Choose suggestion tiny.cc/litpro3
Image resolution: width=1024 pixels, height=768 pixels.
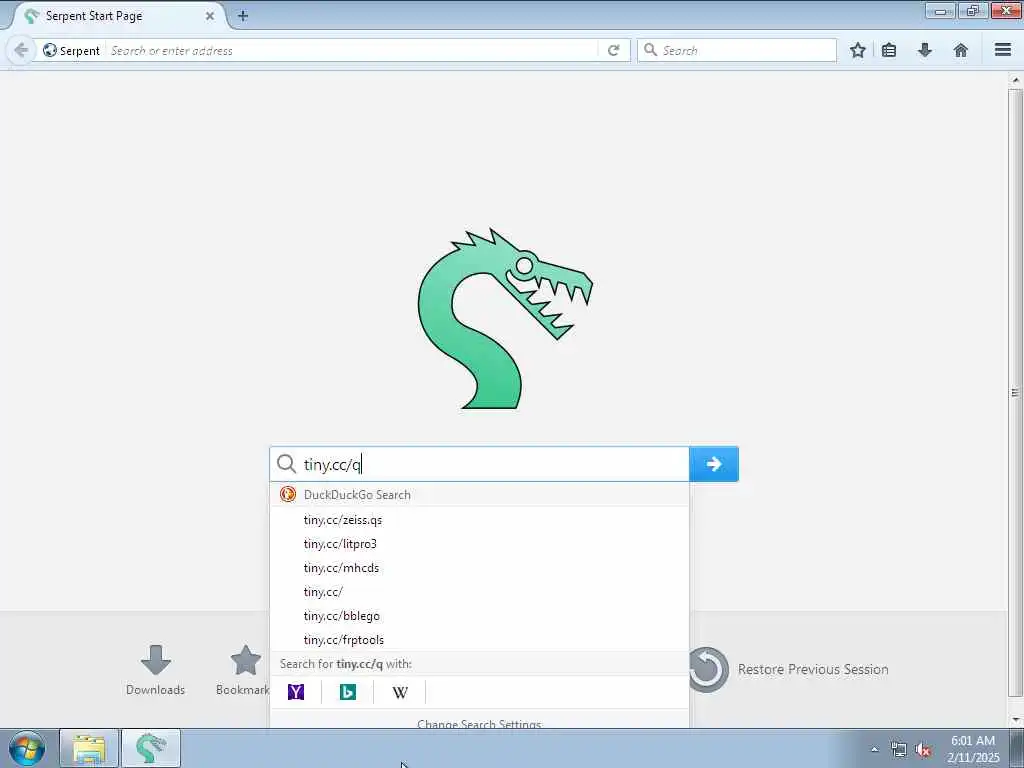click(x=479, y=544)
